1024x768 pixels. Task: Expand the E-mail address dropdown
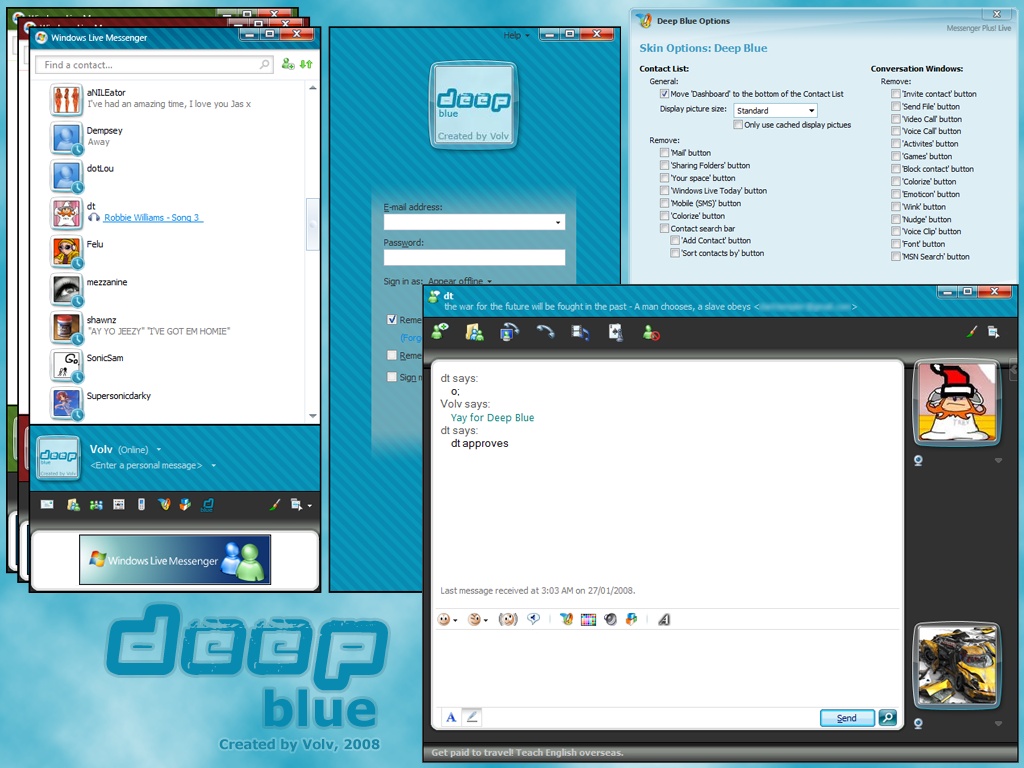pos(558,223)
